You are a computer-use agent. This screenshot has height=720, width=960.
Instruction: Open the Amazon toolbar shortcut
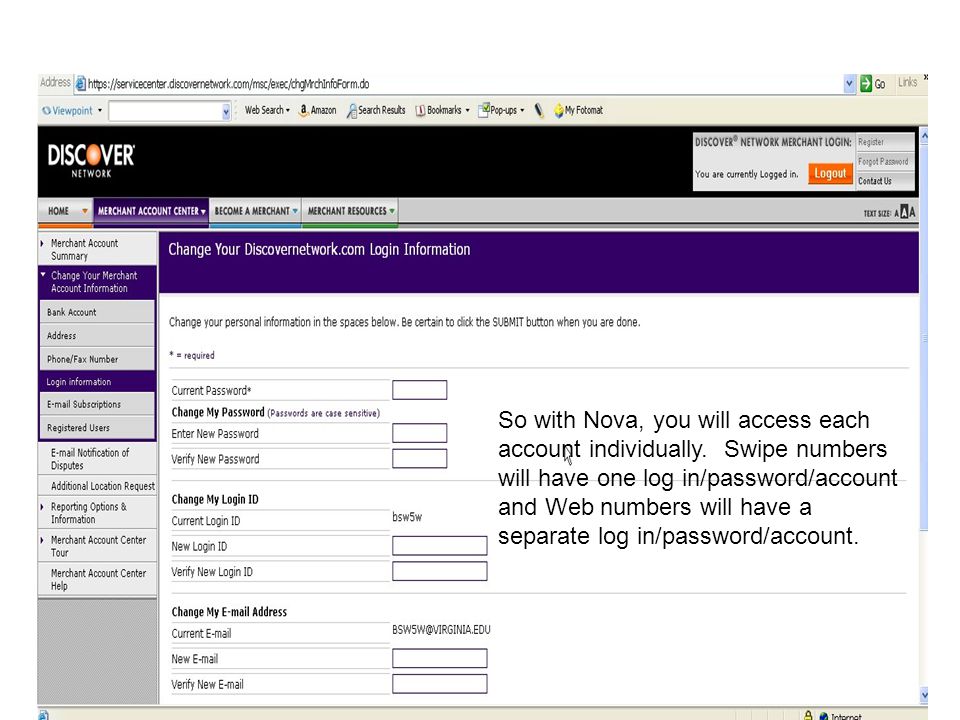317,110
